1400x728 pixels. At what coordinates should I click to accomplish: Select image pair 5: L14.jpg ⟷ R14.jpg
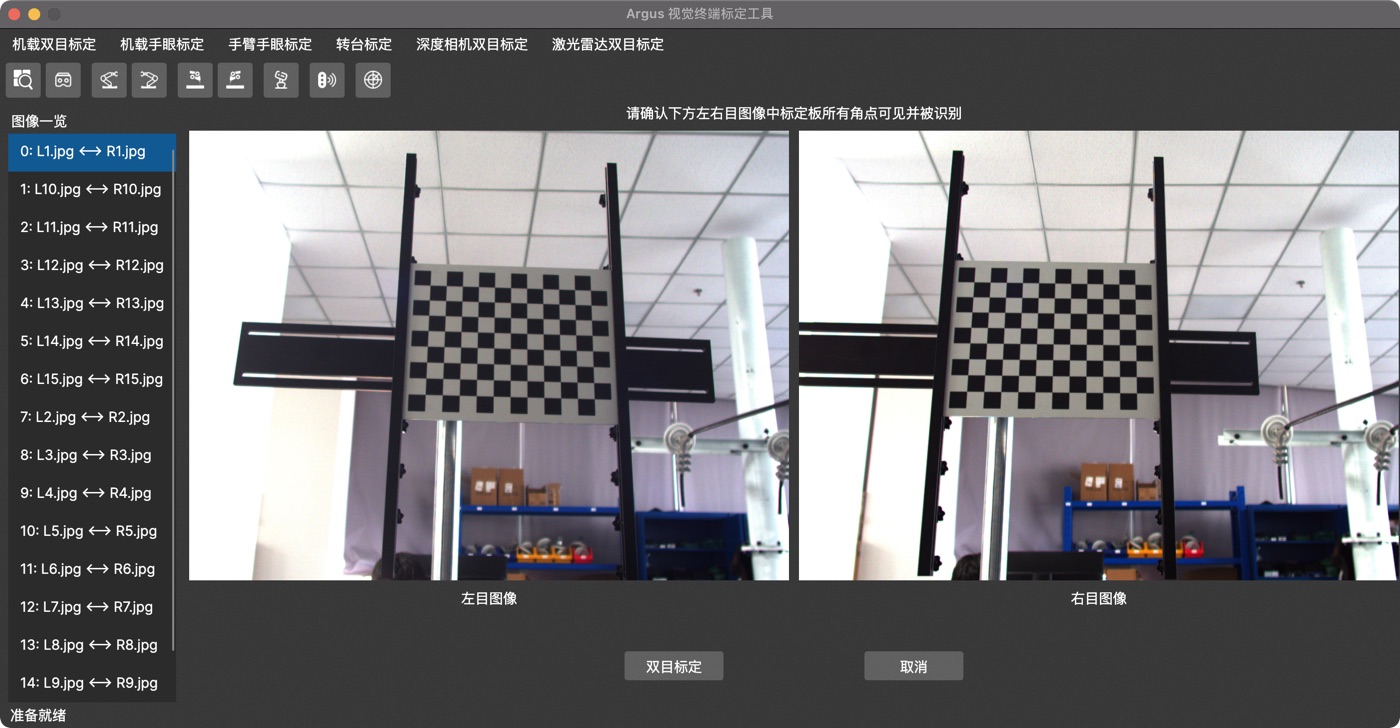pyautogui.click(x=91, y=341)
